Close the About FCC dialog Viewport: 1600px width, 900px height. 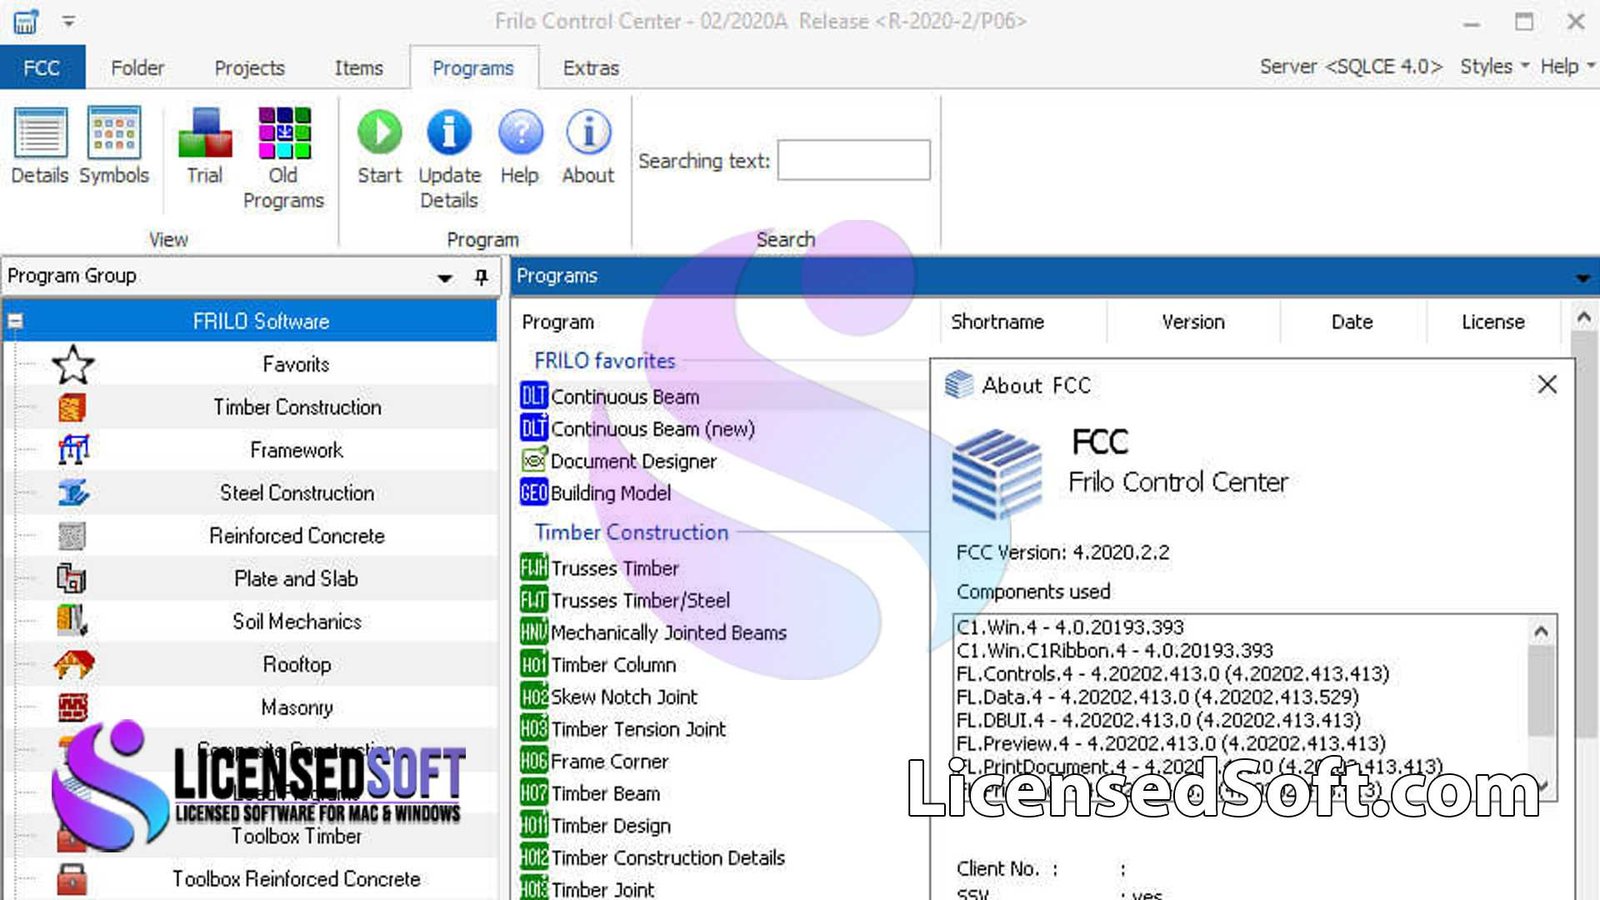1547,385
